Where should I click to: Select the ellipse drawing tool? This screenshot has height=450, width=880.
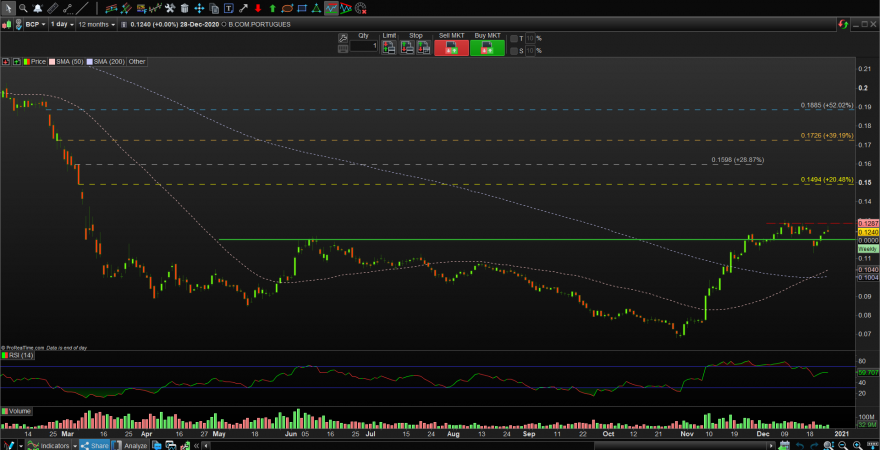[287, 8]
